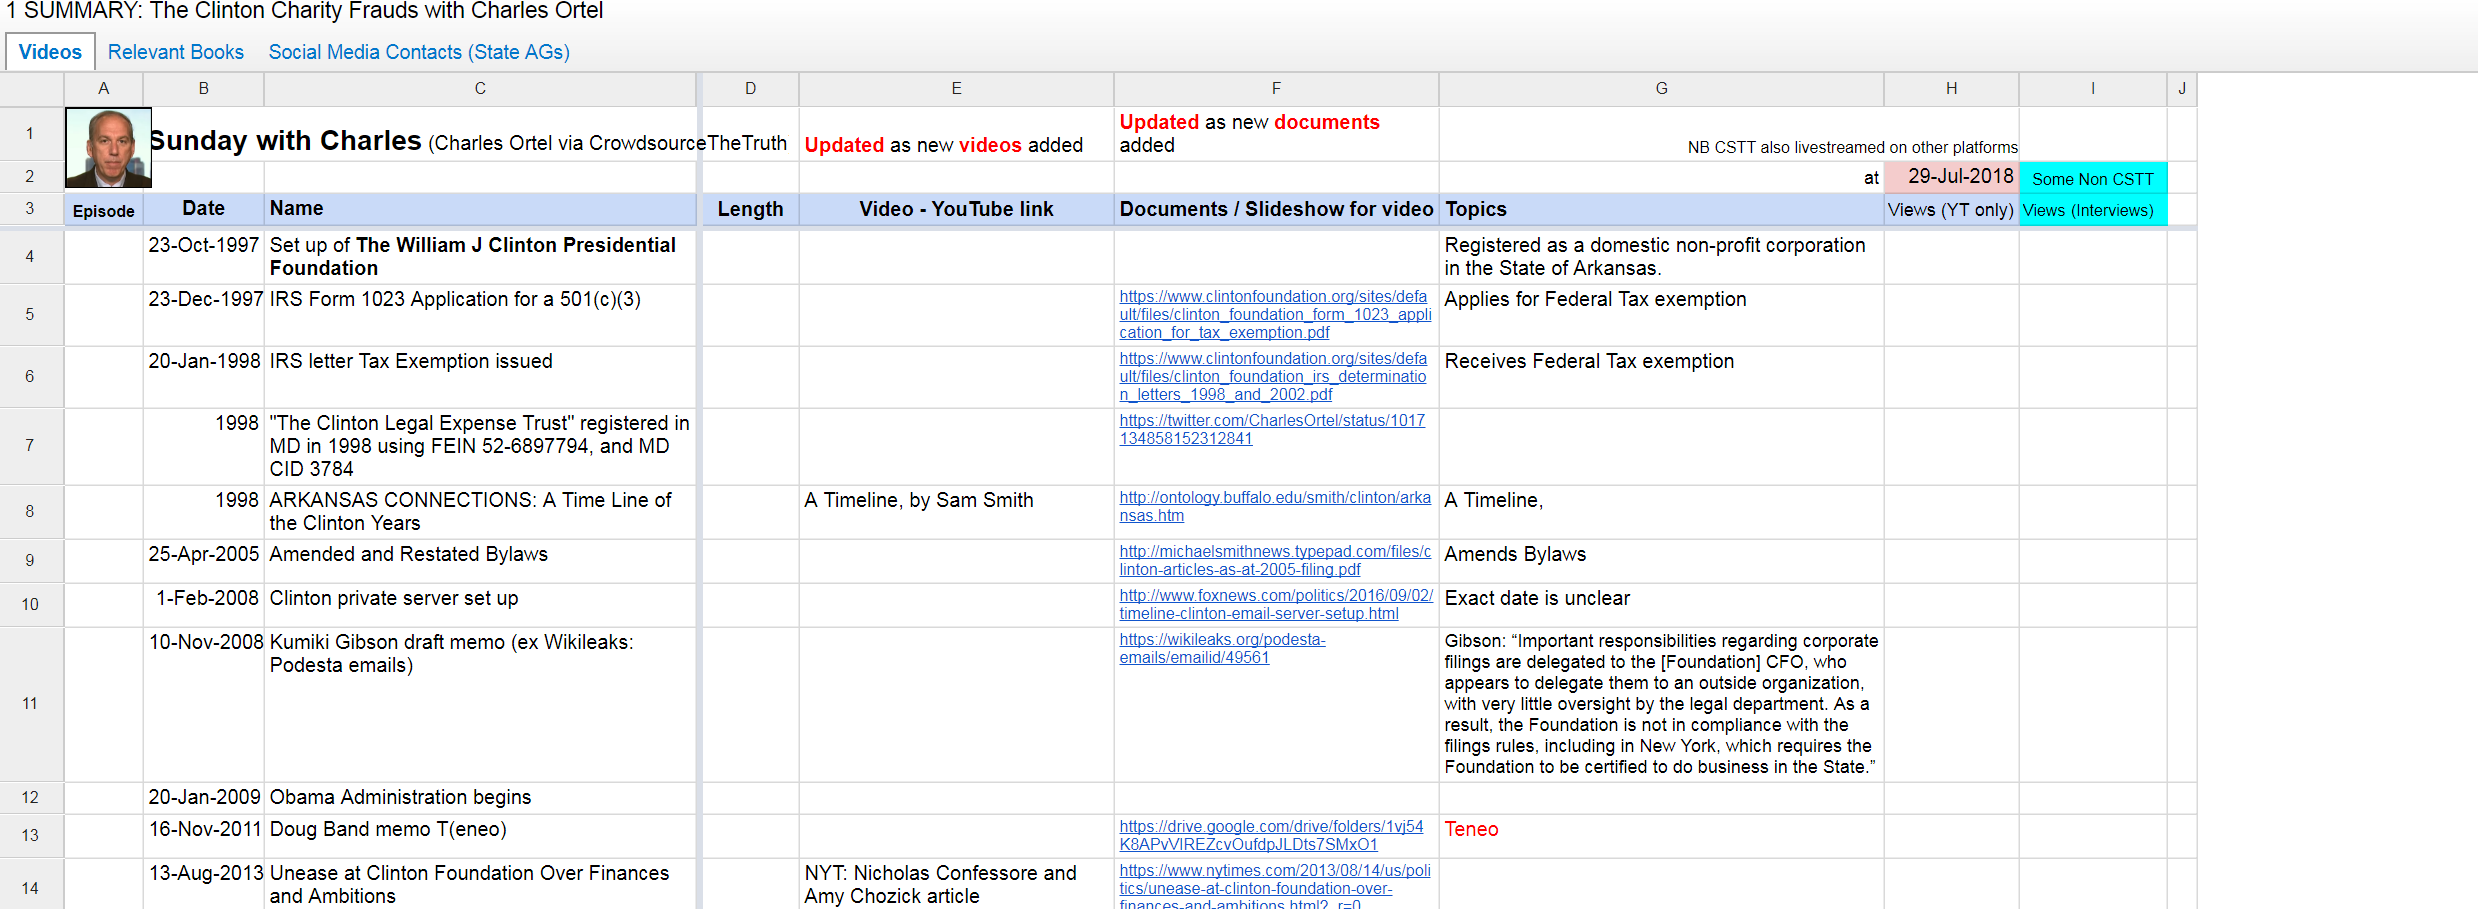Viewport: 2478px width, 909px height.
Task: Switch to the Videos sheet tab
Action: click(x=50, y=52)
